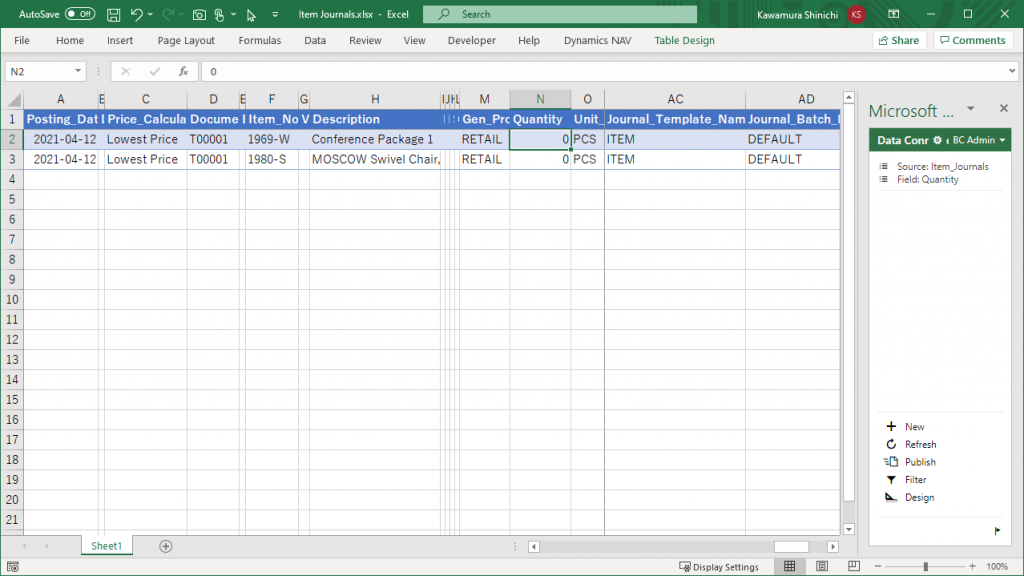Click the Undo arrow icon
Viewport: 1024px width, 576px height.
[x=137, y=15]
